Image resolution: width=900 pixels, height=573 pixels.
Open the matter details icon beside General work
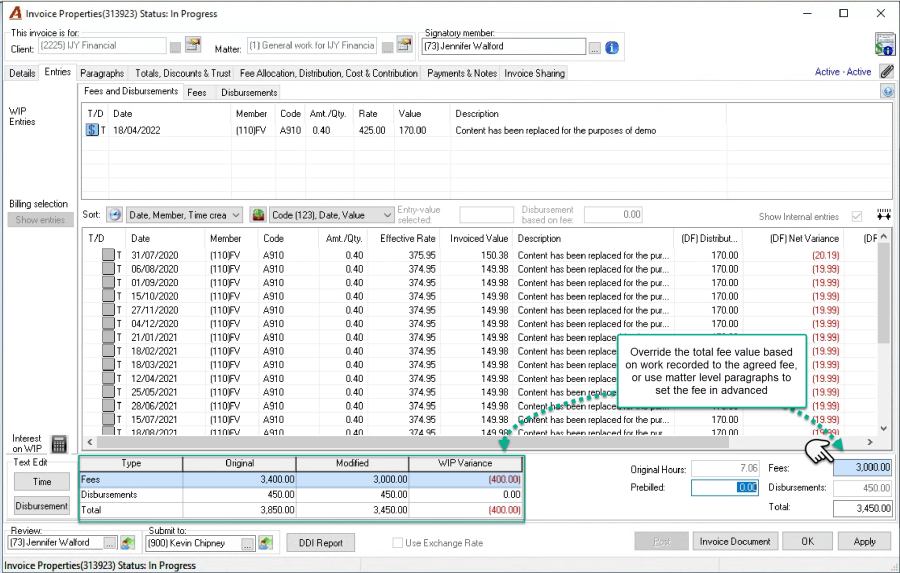[x=405, y=45]
